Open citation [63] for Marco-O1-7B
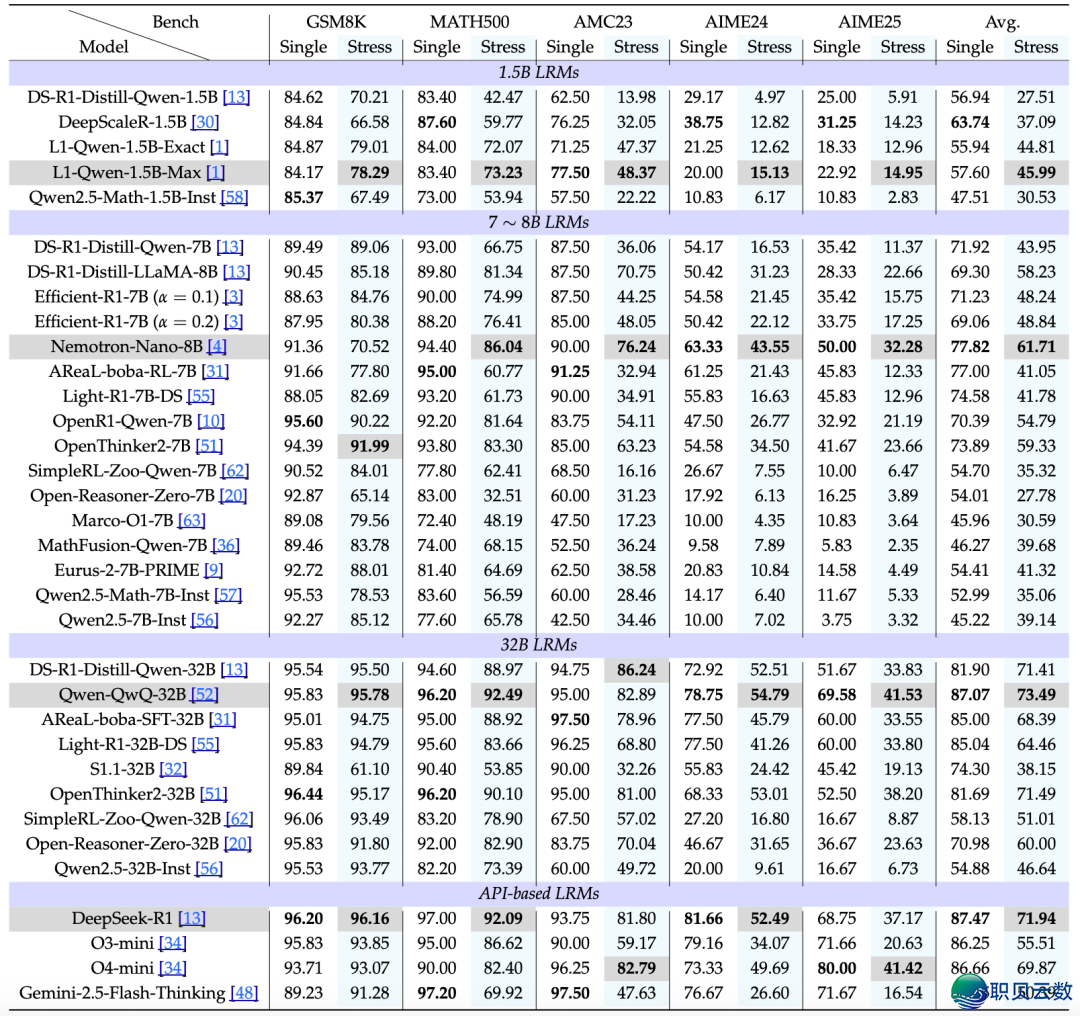 coord(192,520)
